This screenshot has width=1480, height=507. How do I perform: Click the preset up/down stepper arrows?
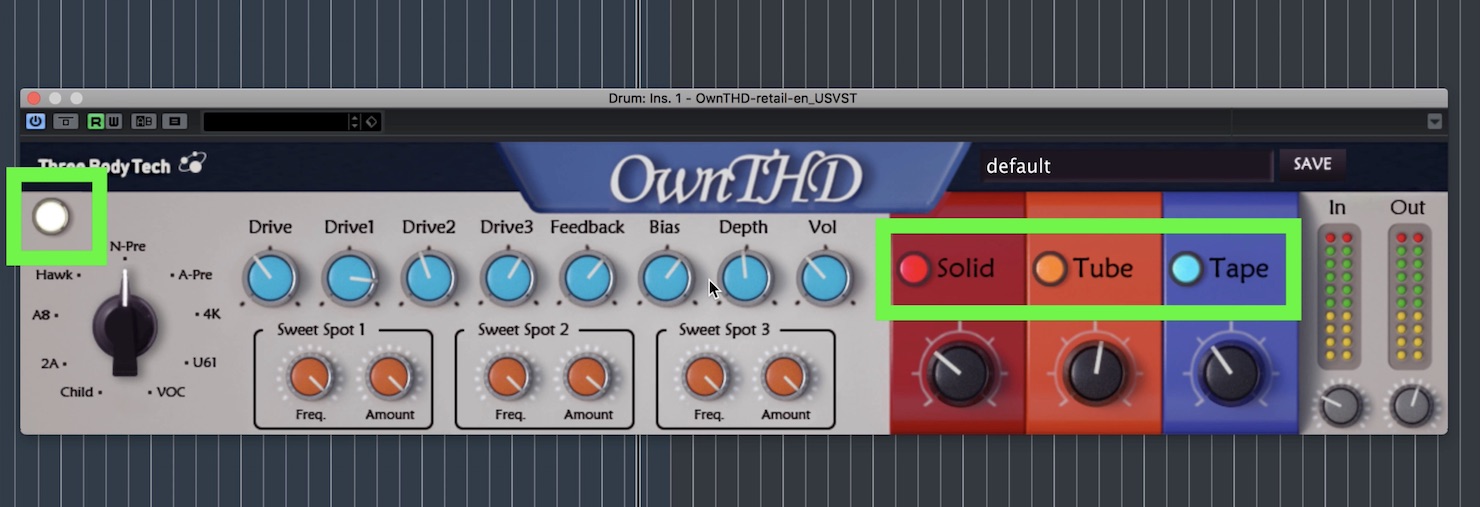tap(354, 122)
